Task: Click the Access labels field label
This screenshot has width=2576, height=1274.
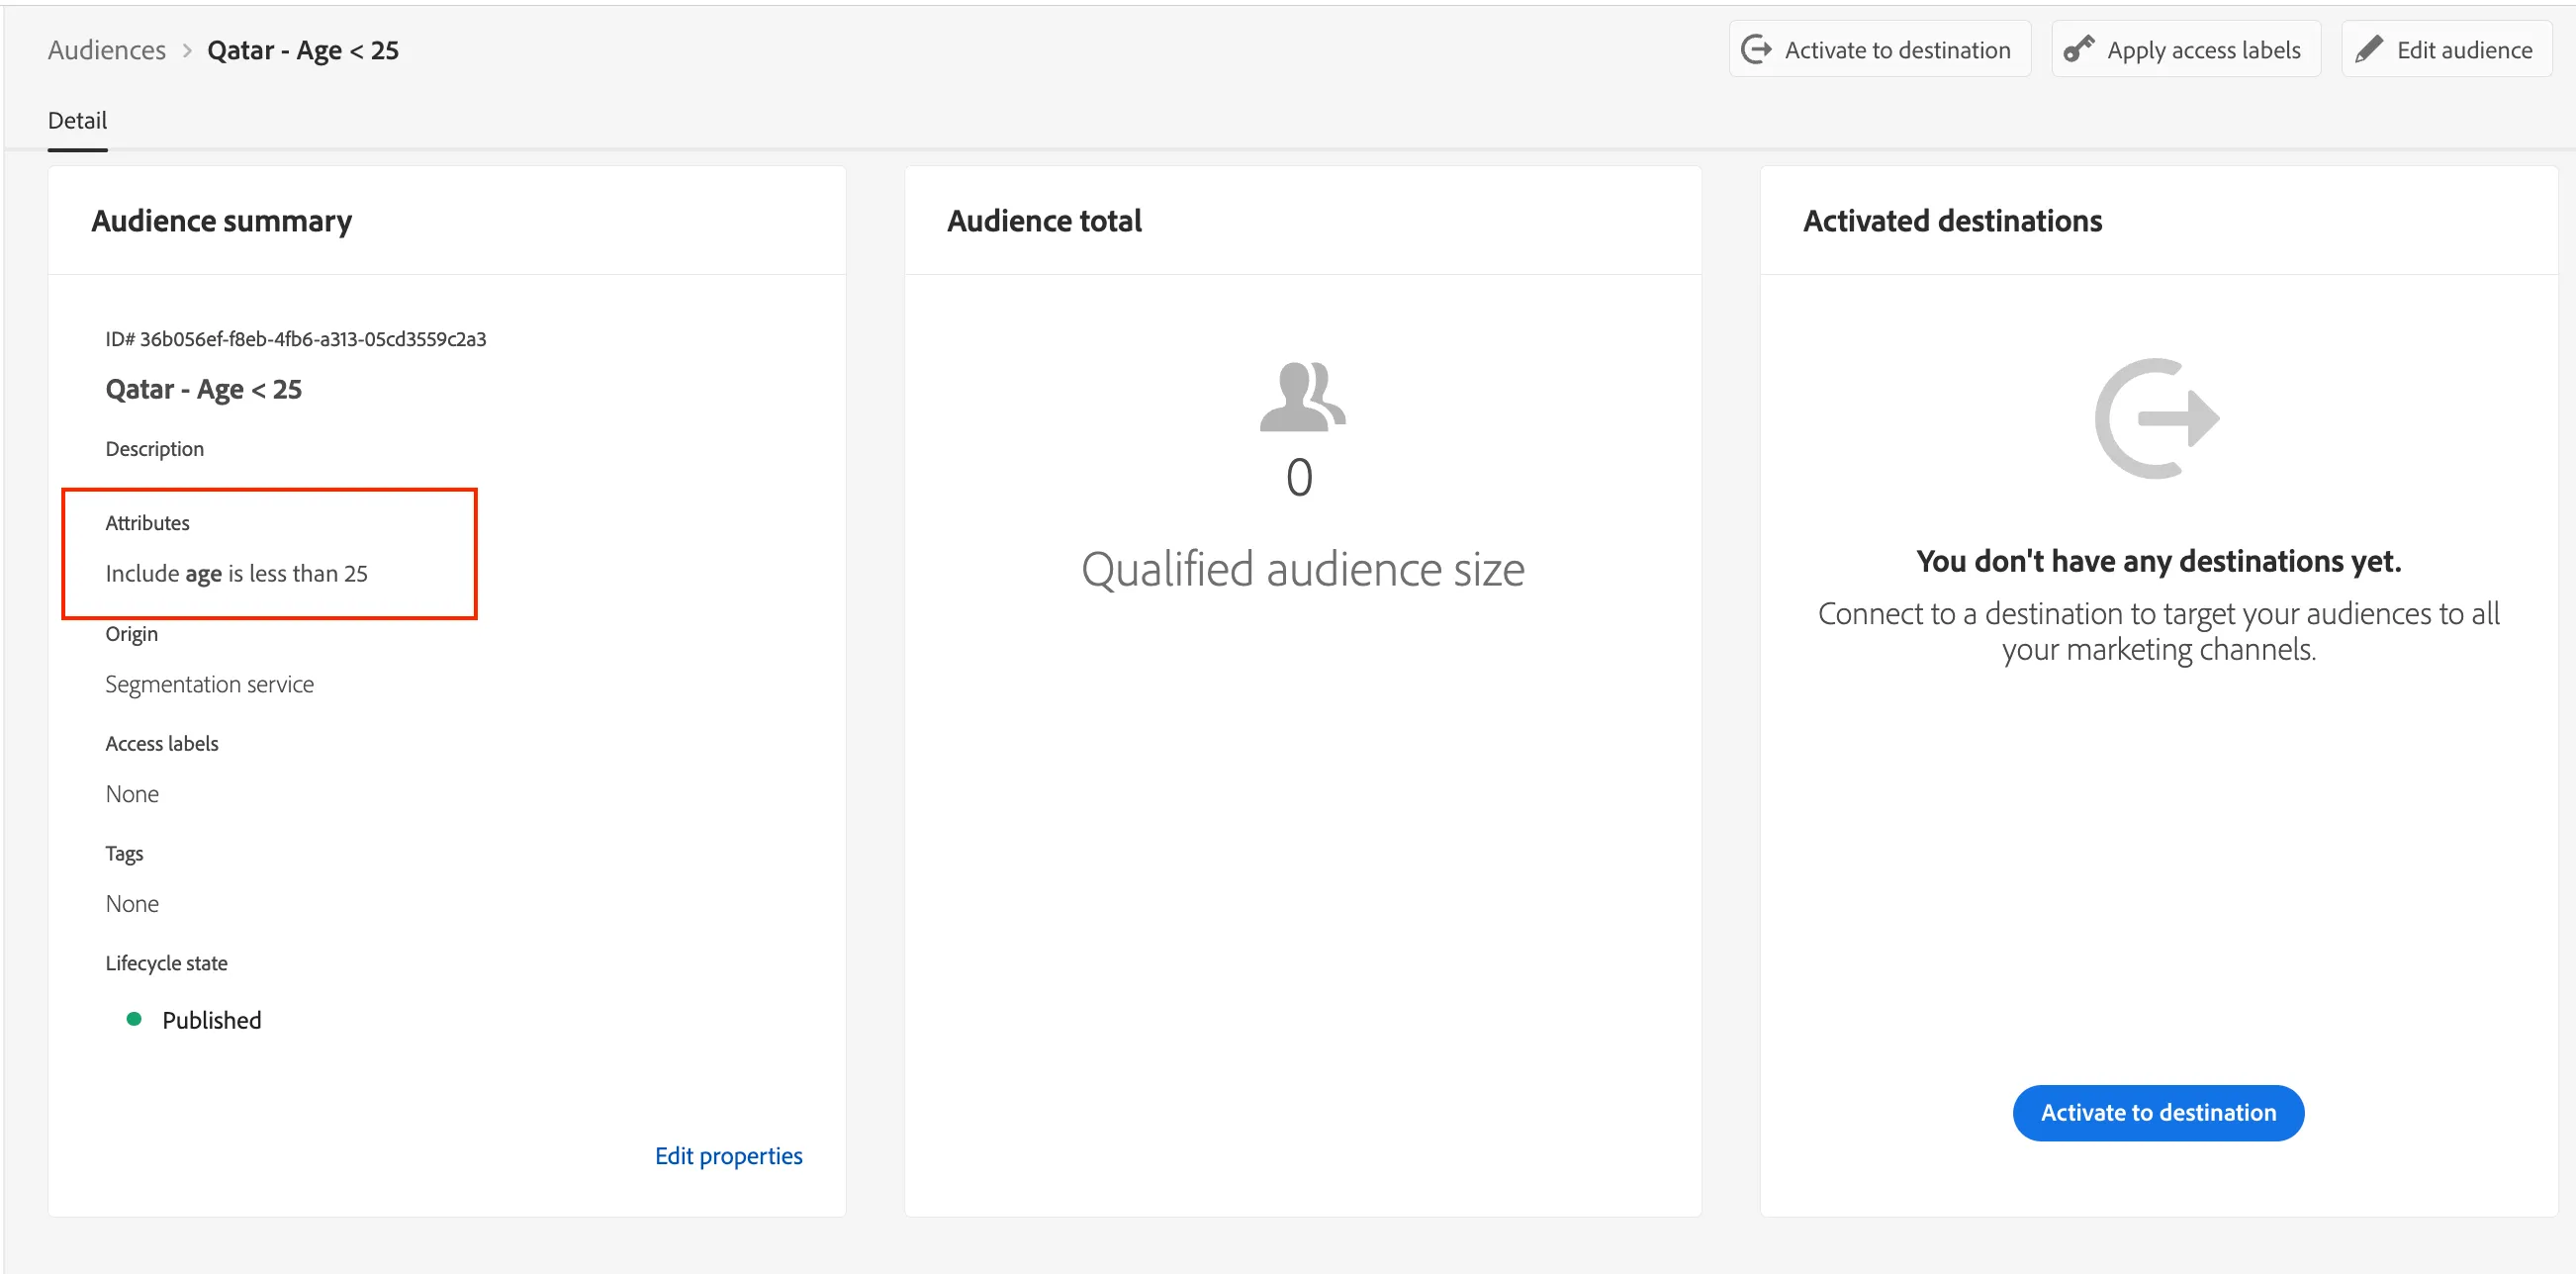Action: click(x=162, y=744)
